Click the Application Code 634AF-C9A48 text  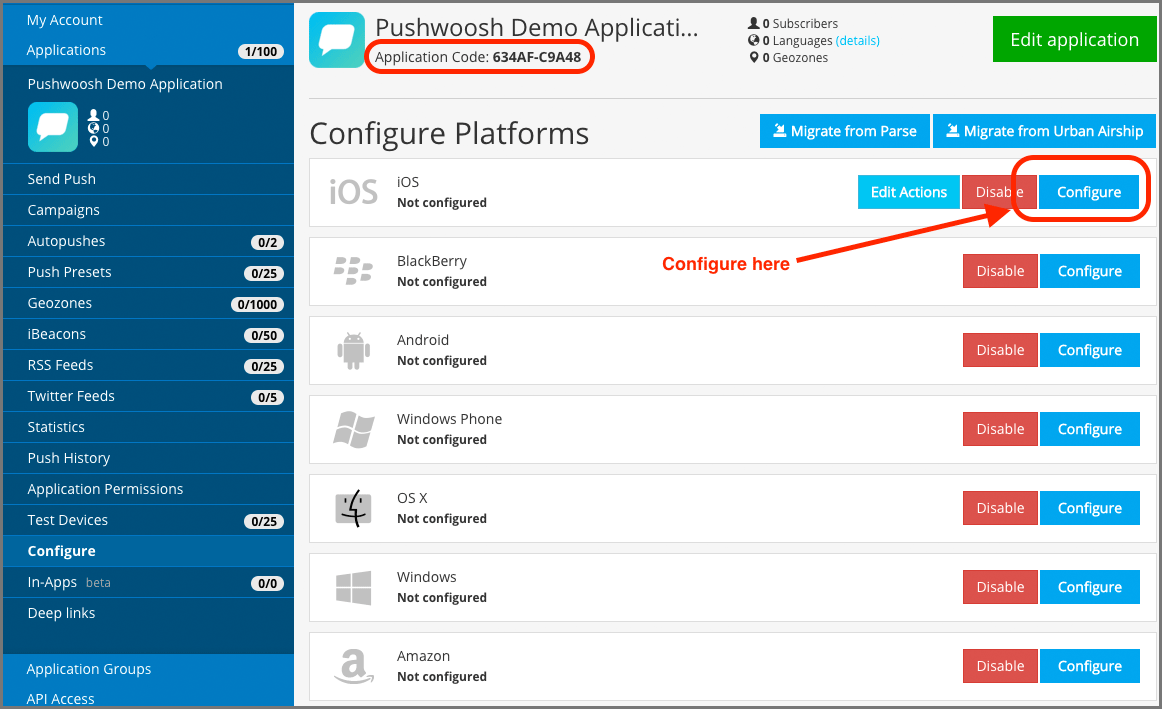pyautogui.click(x=478, y=57)
